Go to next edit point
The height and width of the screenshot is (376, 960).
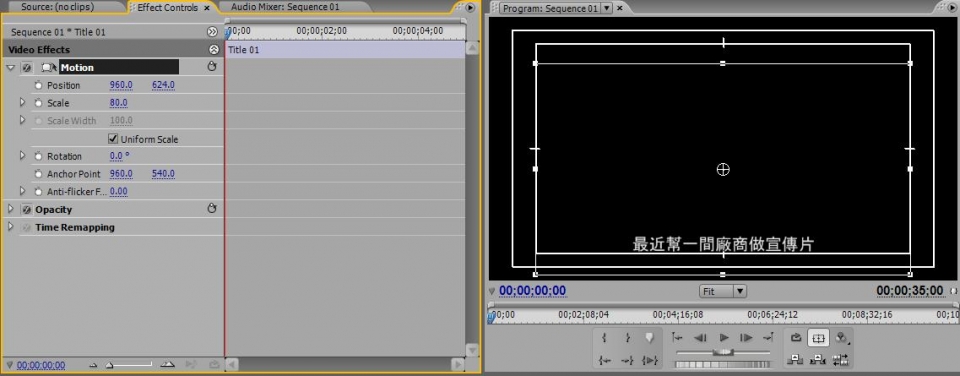pyautogui.click(x=768, y=337)
